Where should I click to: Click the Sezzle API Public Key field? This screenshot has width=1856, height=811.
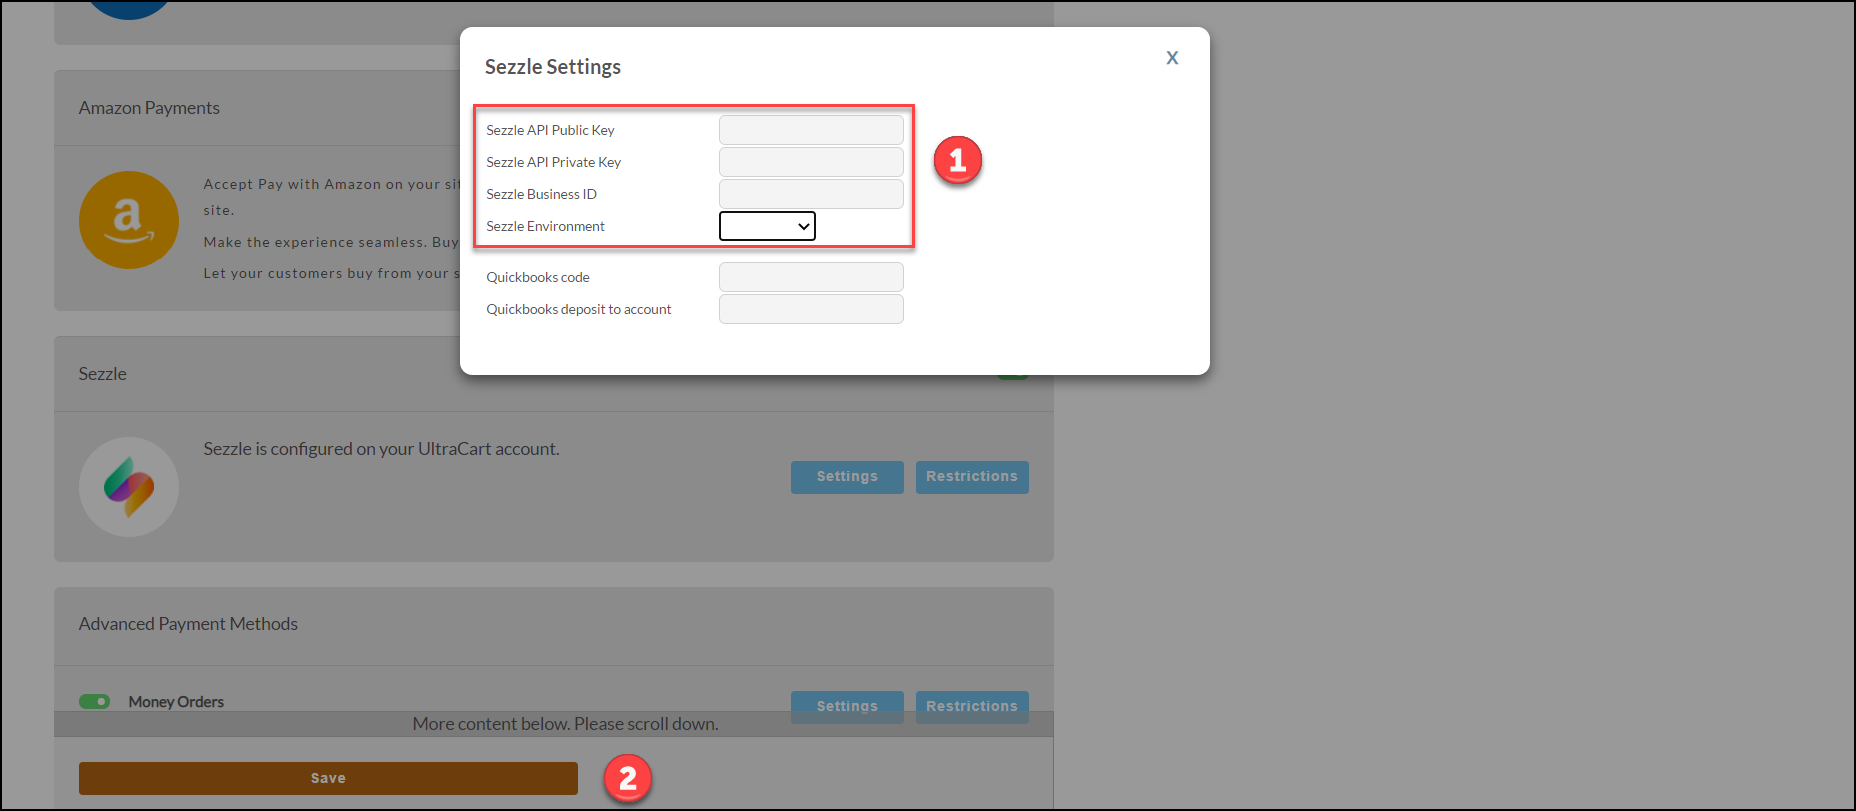pos(811,130)
